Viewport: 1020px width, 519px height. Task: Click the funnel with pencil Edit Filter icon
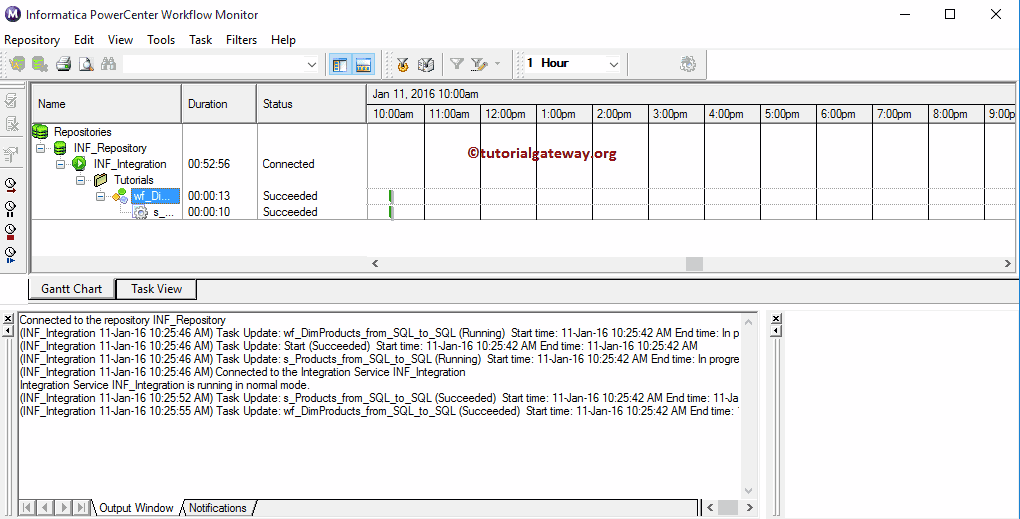pyautogui.click(x=479, y=64)
